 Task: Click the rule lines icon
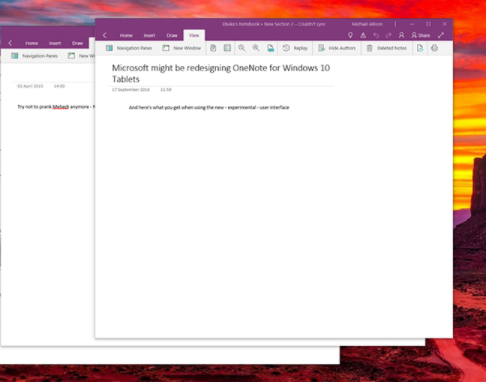(227, 48)
